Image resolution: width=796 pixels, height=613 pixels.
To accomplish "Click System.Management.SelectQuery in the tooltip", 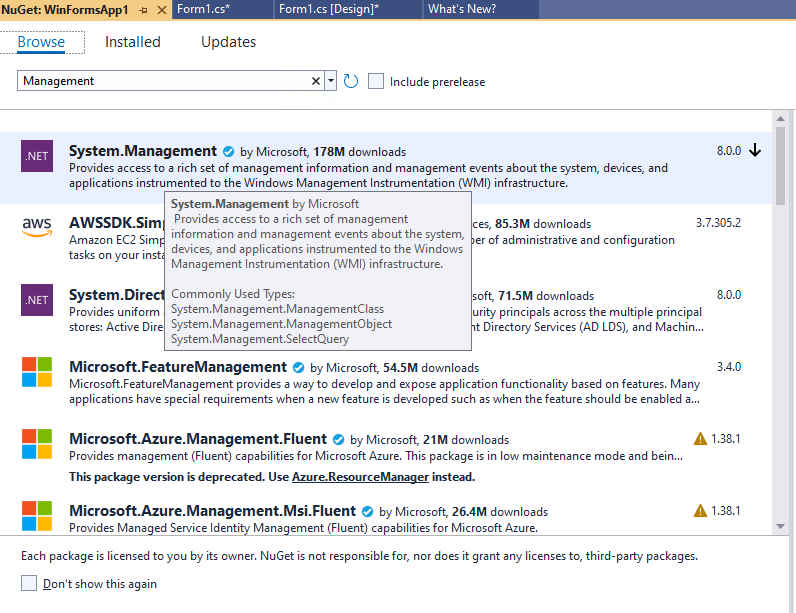I will [x=259, y=339].
